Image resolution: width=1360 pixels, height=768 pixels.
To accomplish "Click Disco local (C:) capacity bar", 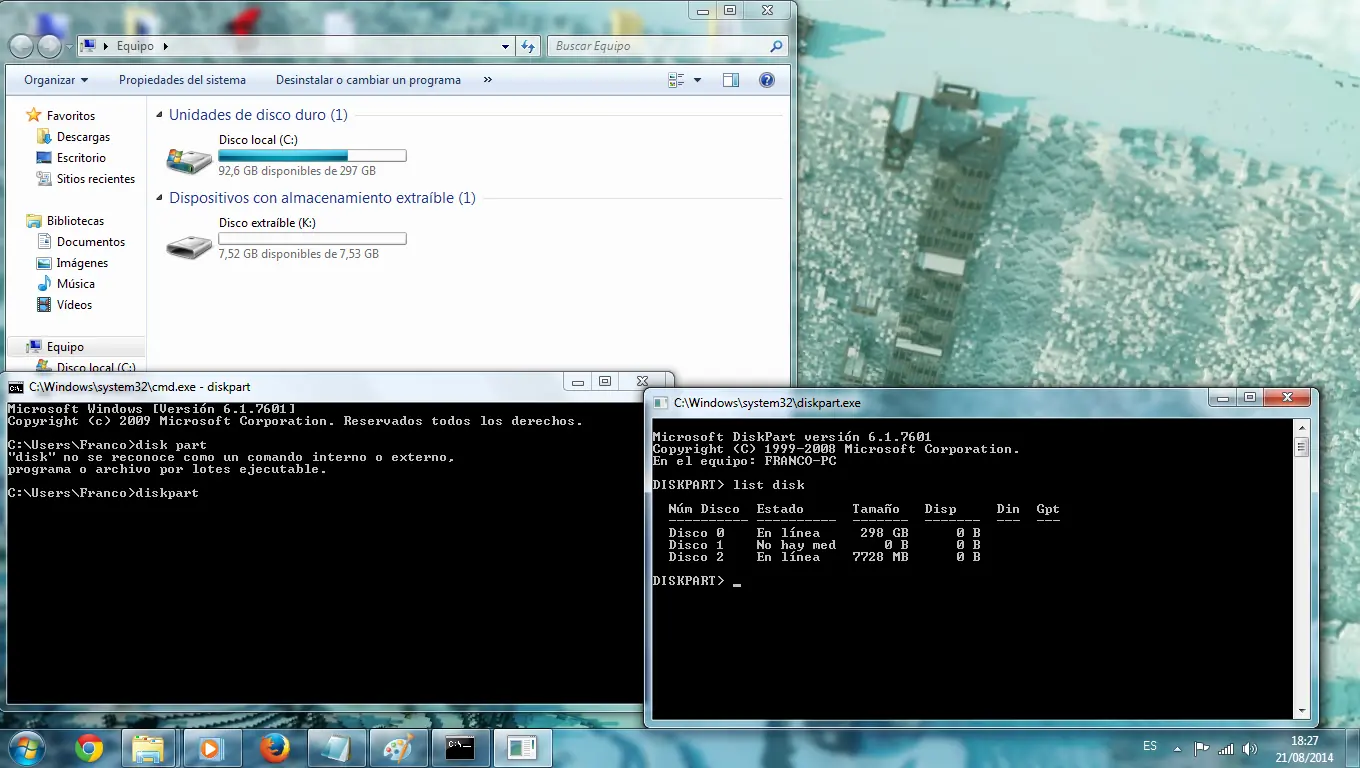I will coord(312,156).
